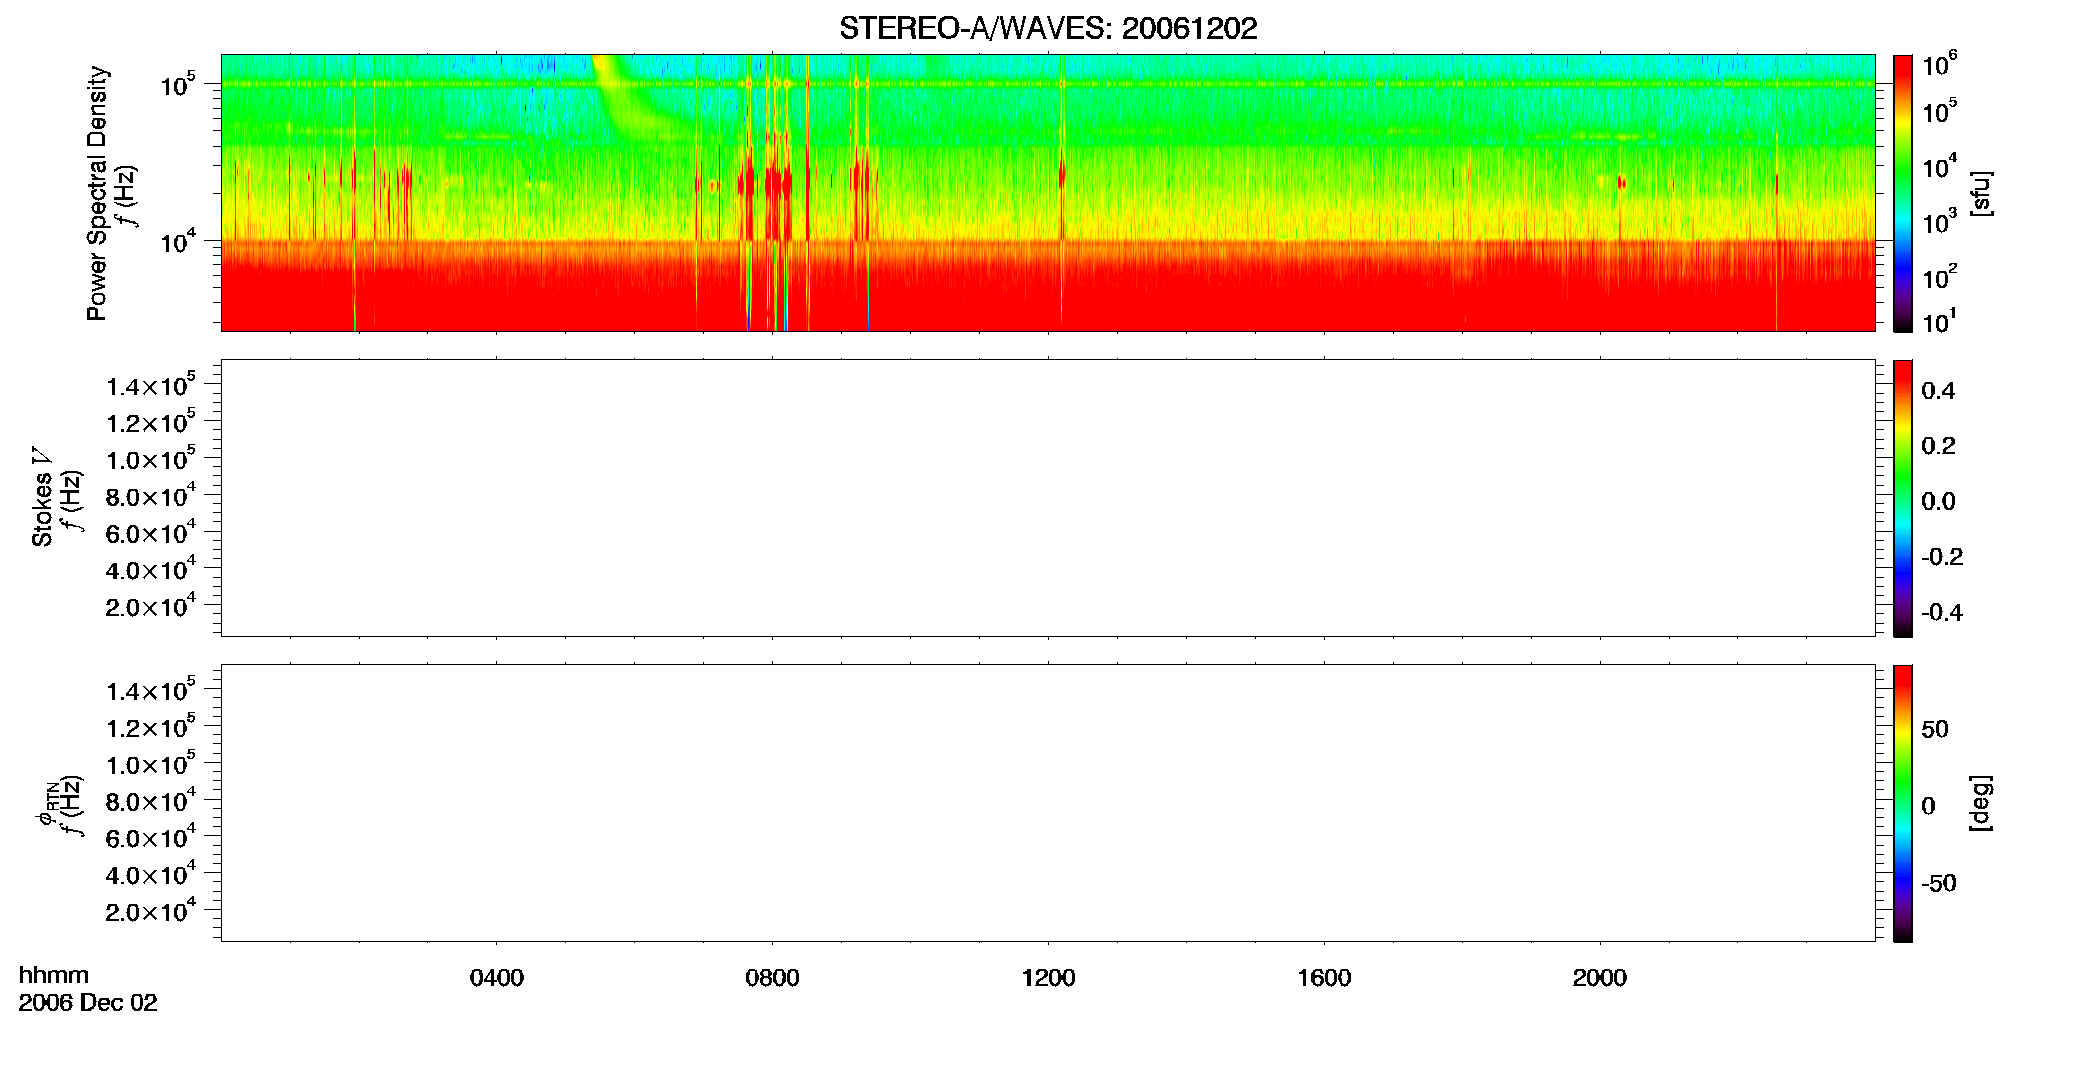Click inside the empty Stokes V panel
Image resolution: width=2096 pixels, height=1080 pixels.
coord(1048,498)
